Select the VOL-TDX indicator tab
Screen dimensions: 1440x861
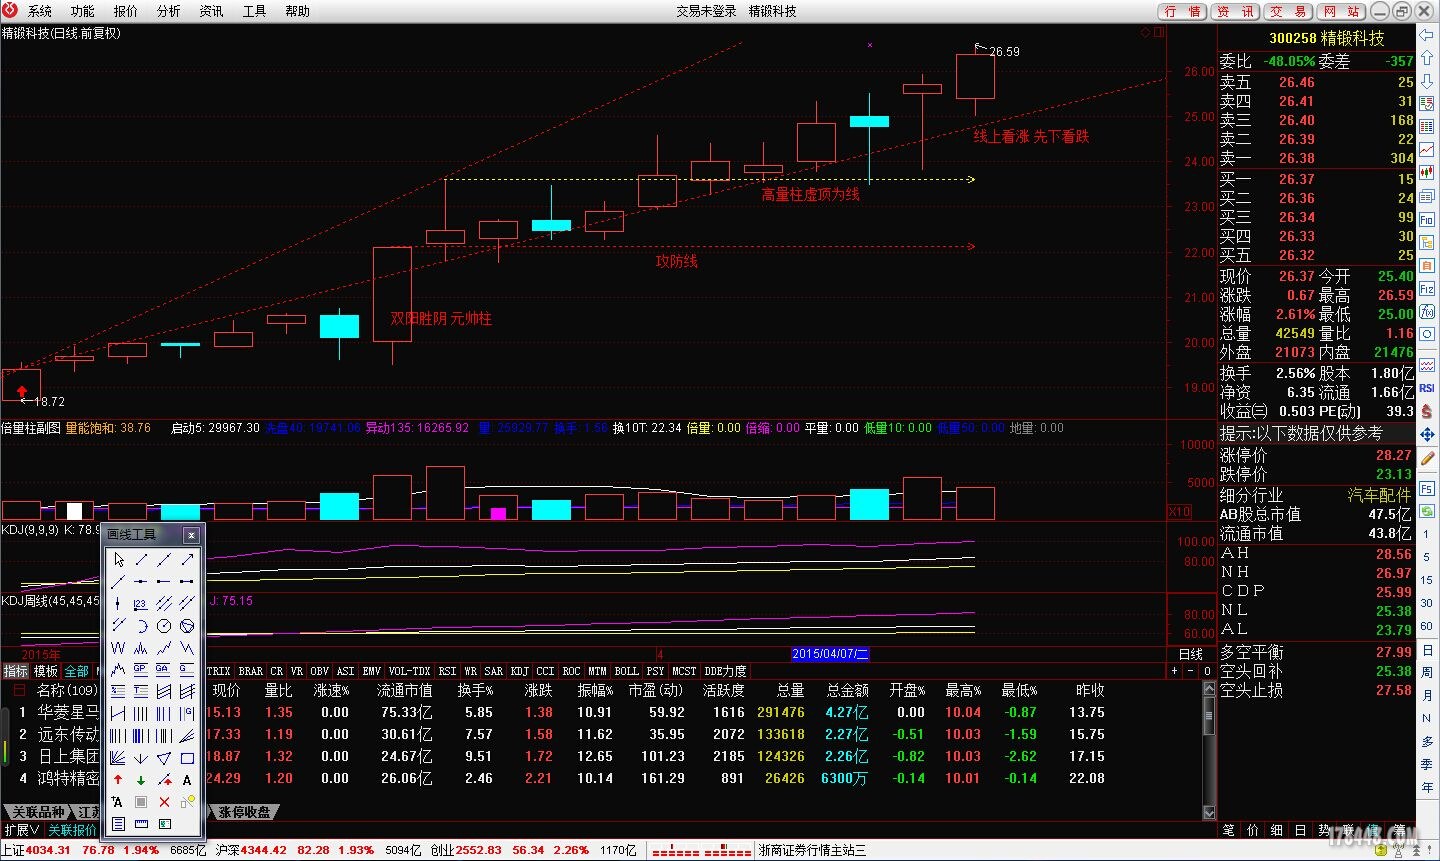pos(409,671)
